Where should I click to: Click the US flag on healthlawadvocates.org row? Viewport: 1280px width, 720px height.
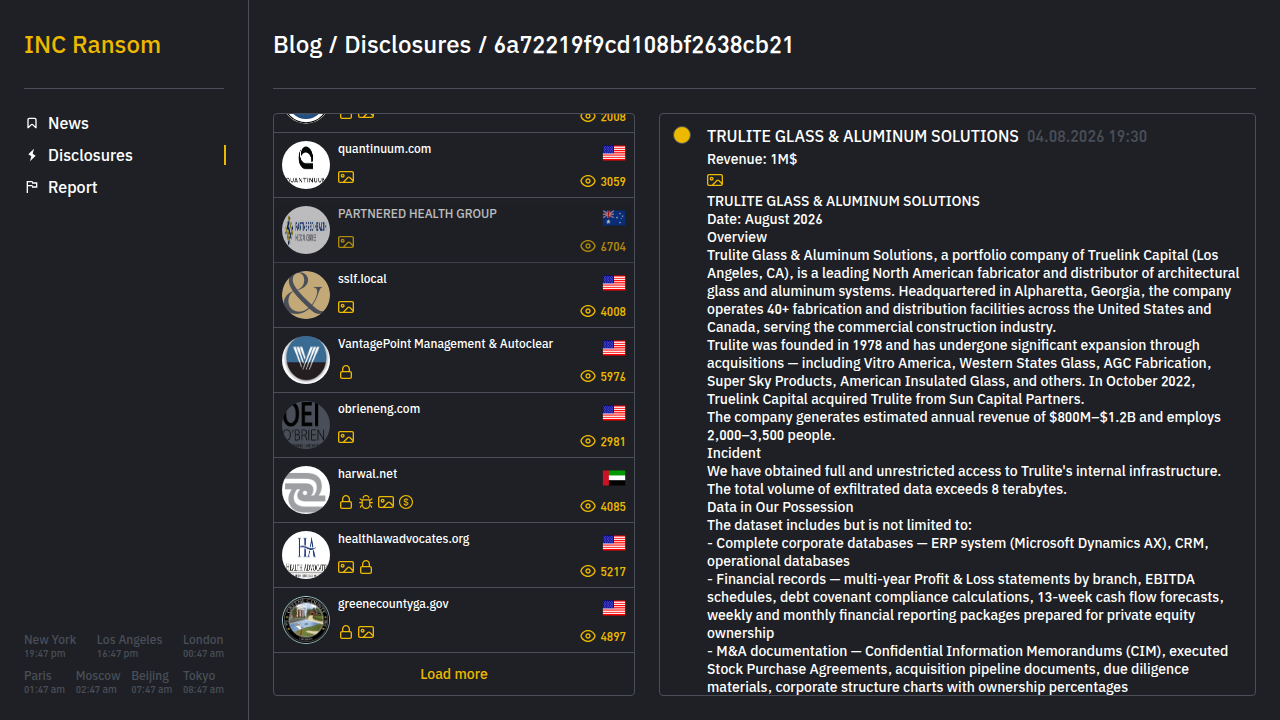click(614, 543)
